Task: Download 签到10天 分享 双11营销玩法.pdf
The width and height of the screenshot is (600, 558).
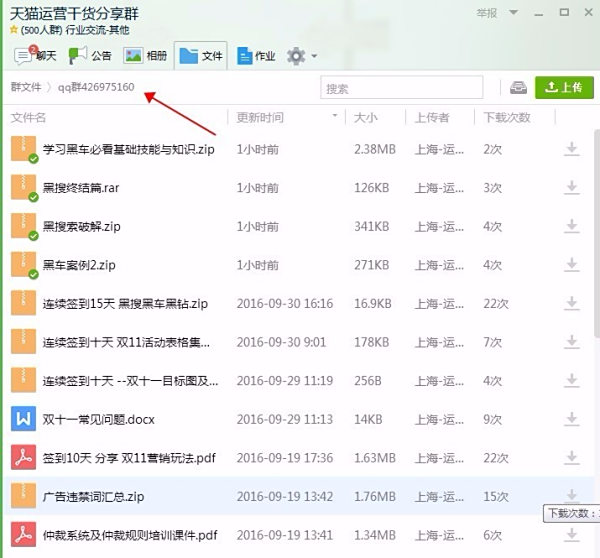Action: coord(572,458)
